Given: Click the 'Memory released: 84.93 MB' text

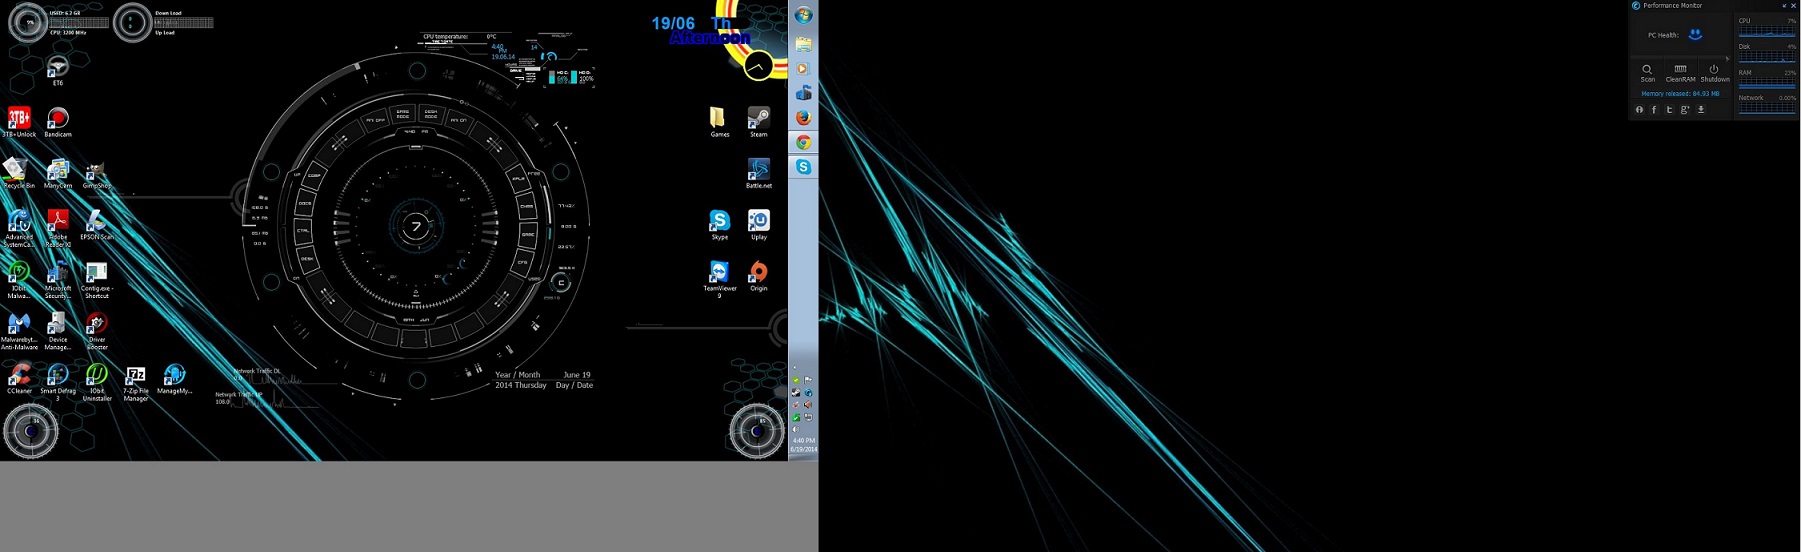Looking at the screenshot, I should tap(1680, 94).
